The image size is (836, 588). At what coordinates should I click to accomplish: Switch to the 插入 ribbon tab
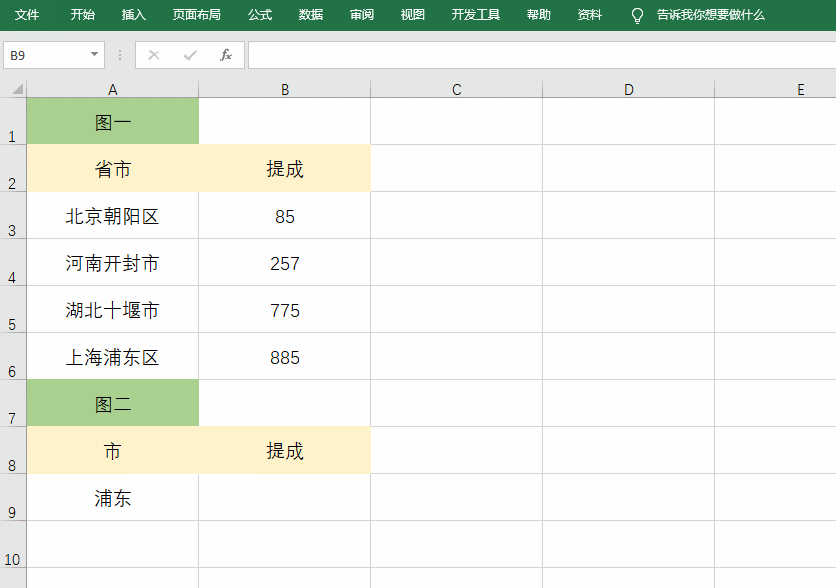[x=133, y=15]
